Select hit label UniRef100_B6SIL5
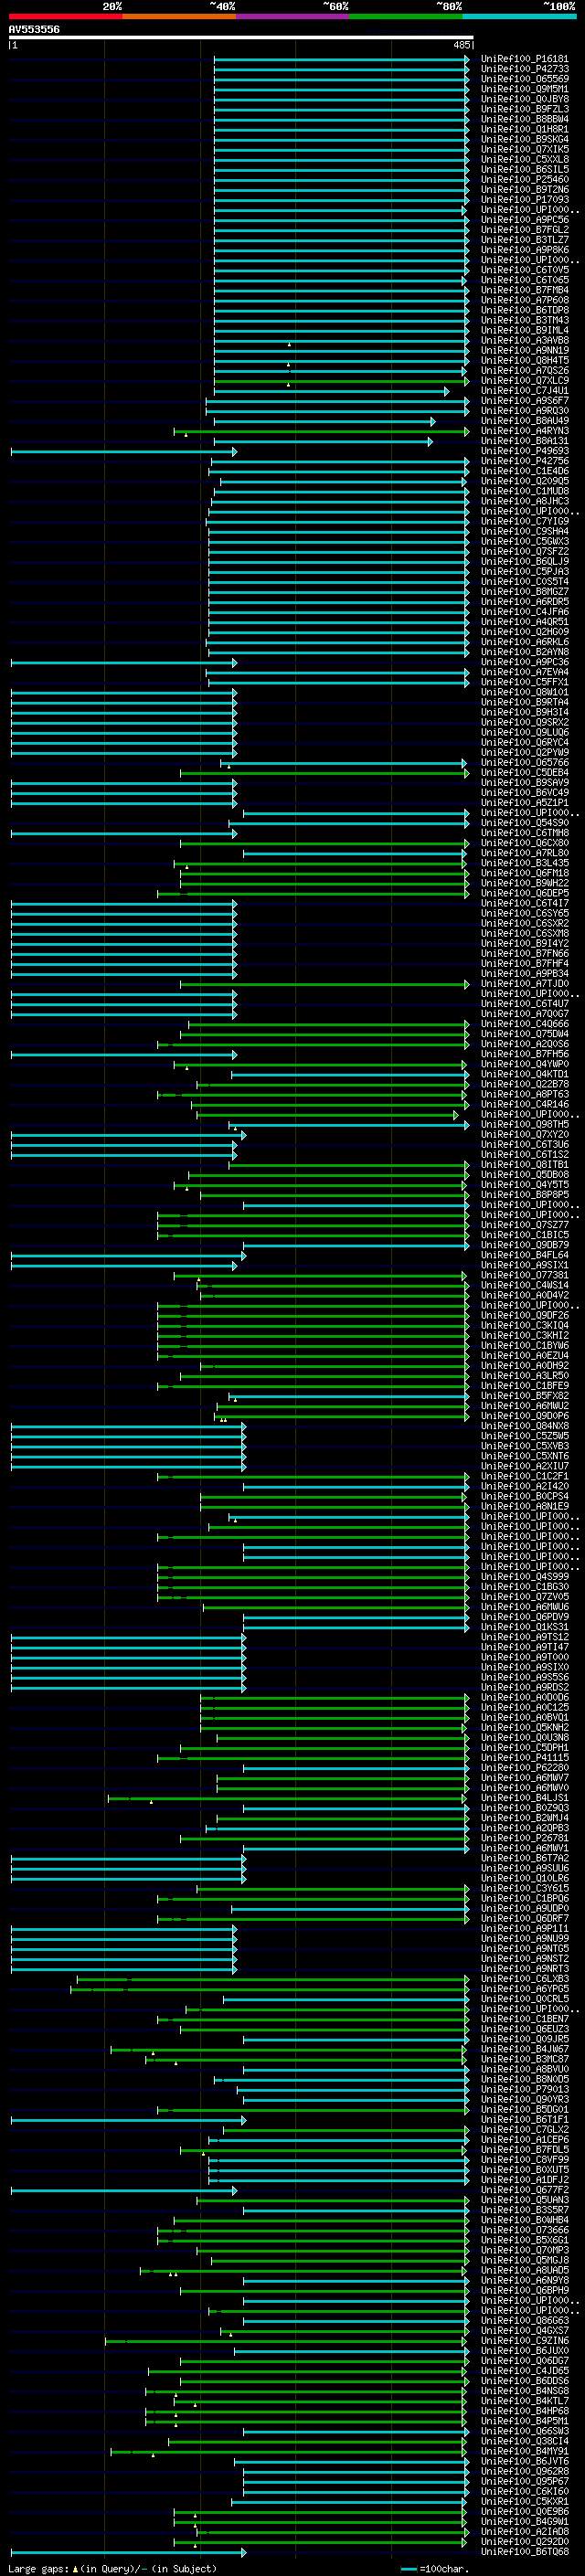 pos(524,169)
